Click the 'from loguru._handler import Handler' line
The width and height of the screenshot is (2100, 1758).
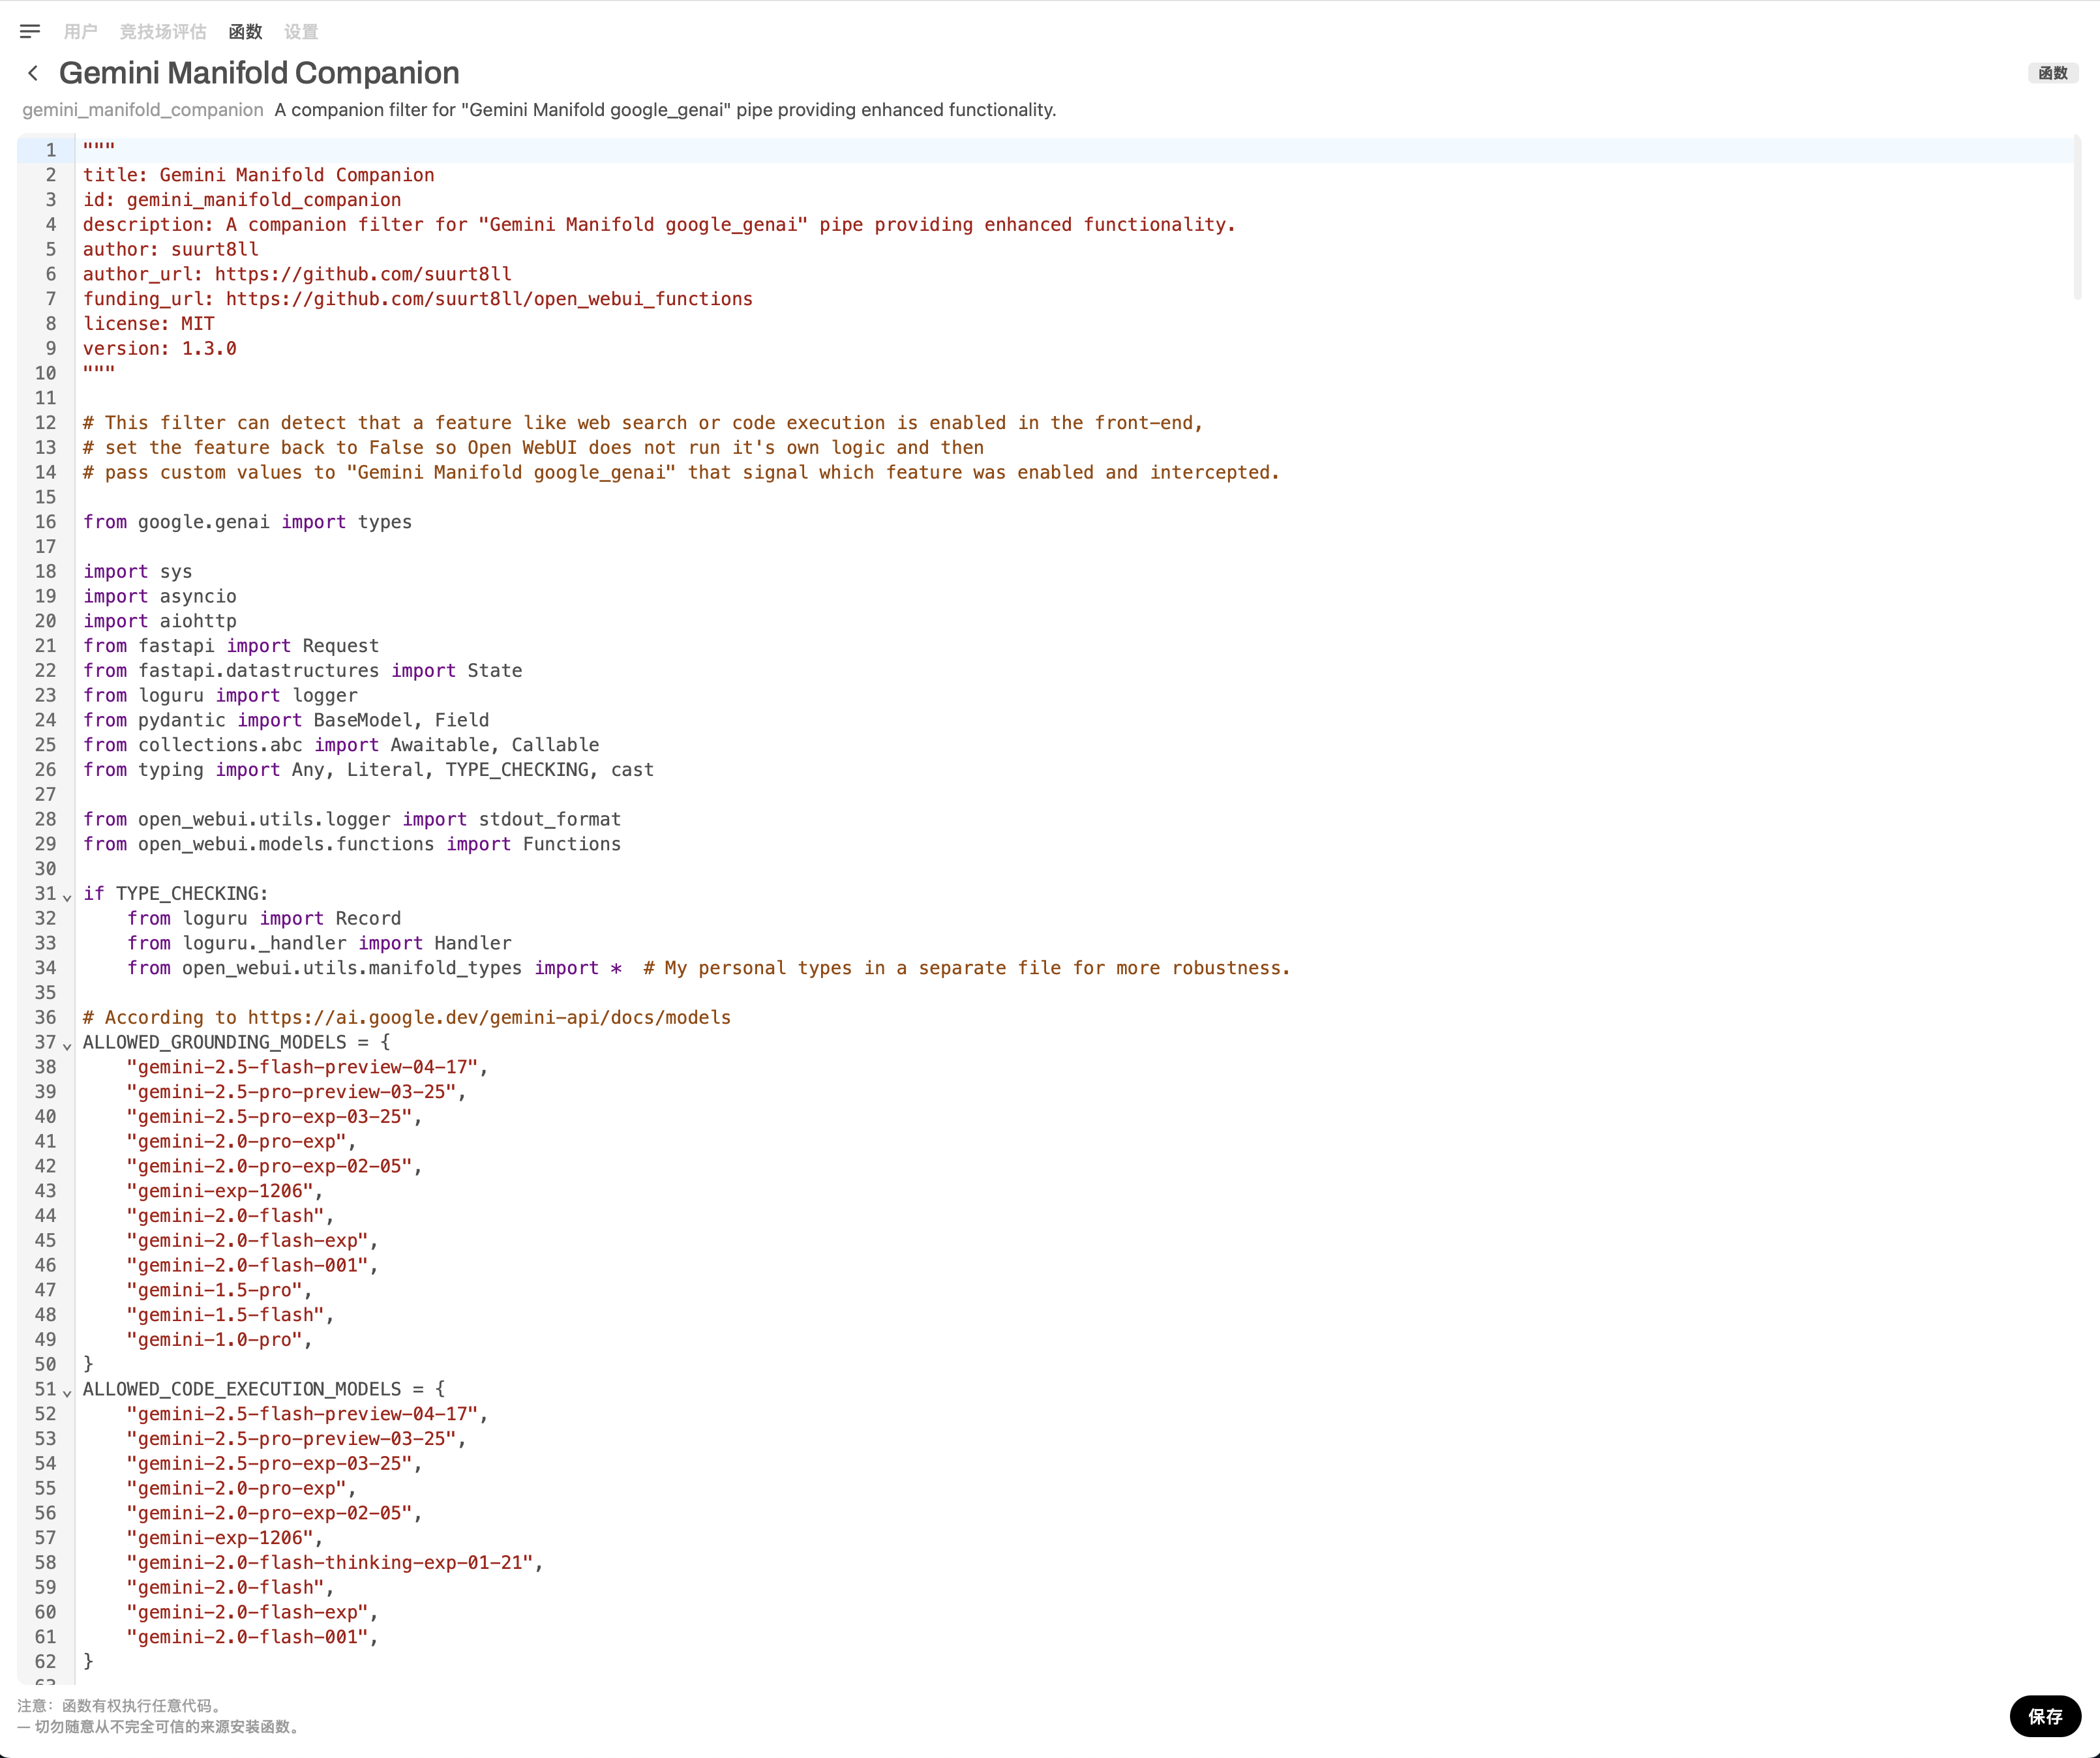(319, 943)
